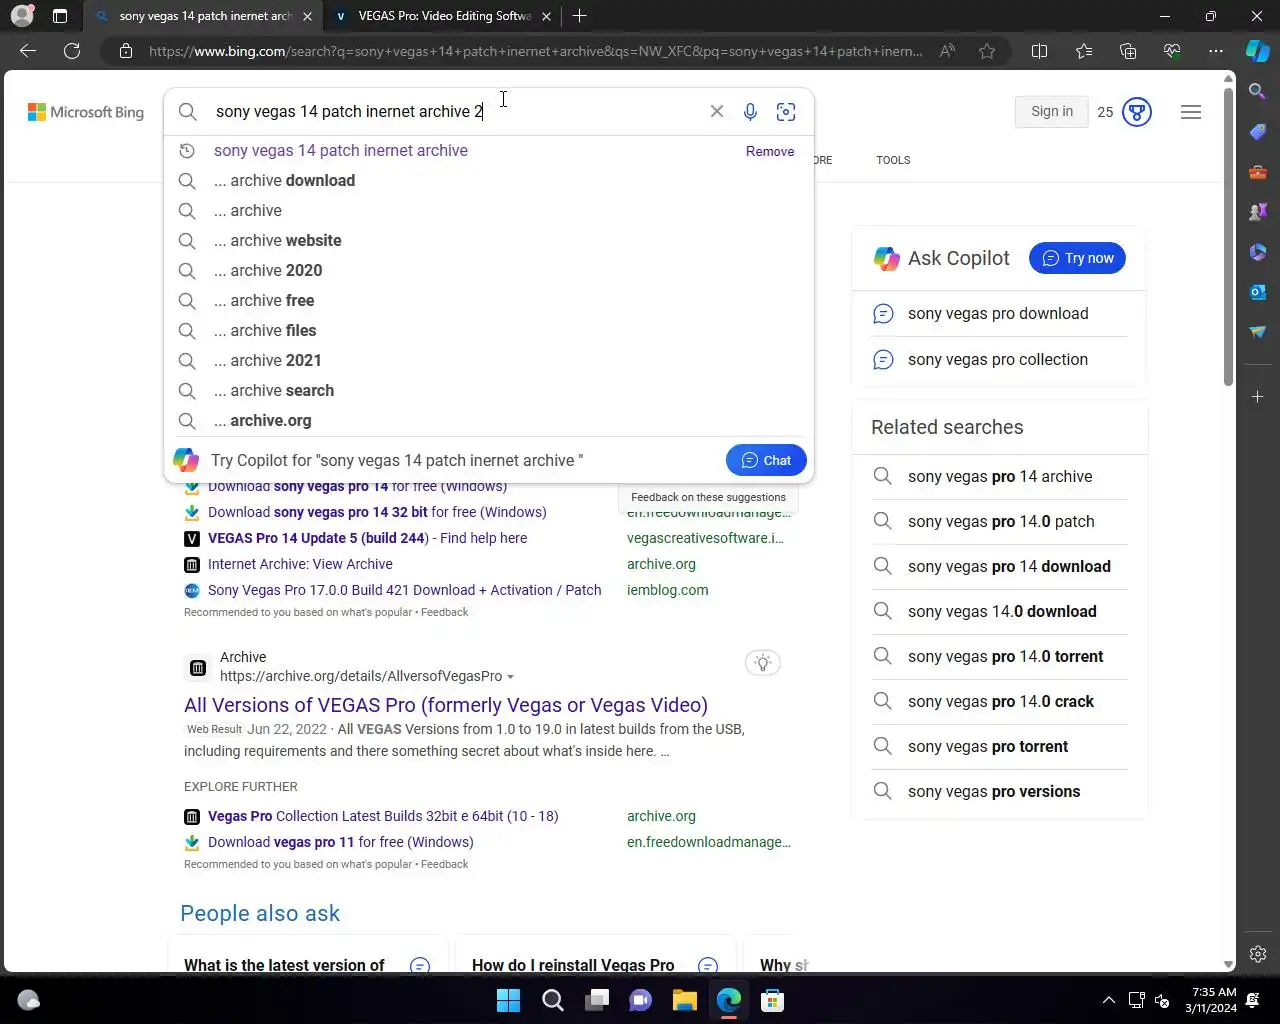
Task: Open sidebar settings gear
Action: point(1258,954)
